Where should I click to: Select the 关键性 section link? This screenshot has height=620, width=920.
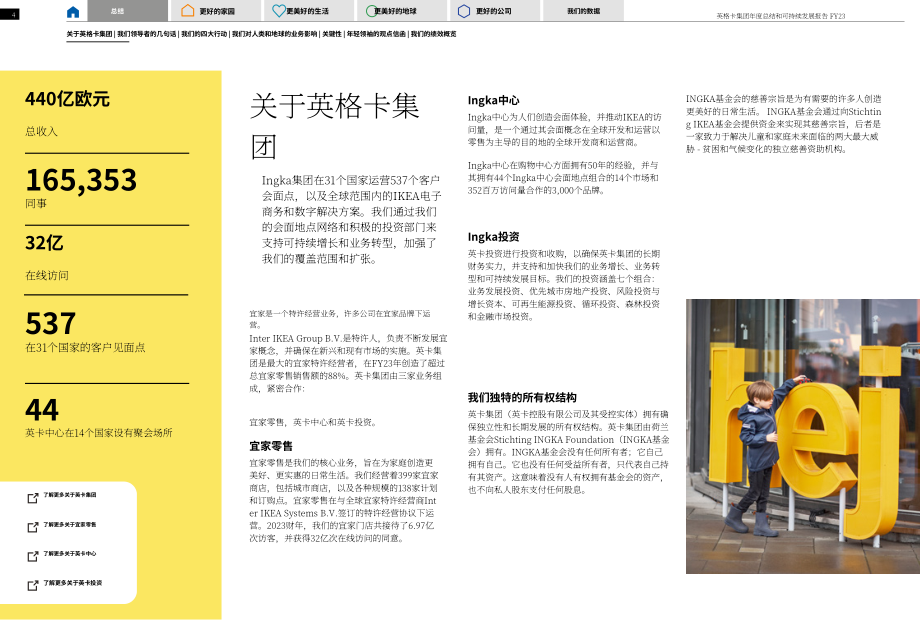point(332,34)
